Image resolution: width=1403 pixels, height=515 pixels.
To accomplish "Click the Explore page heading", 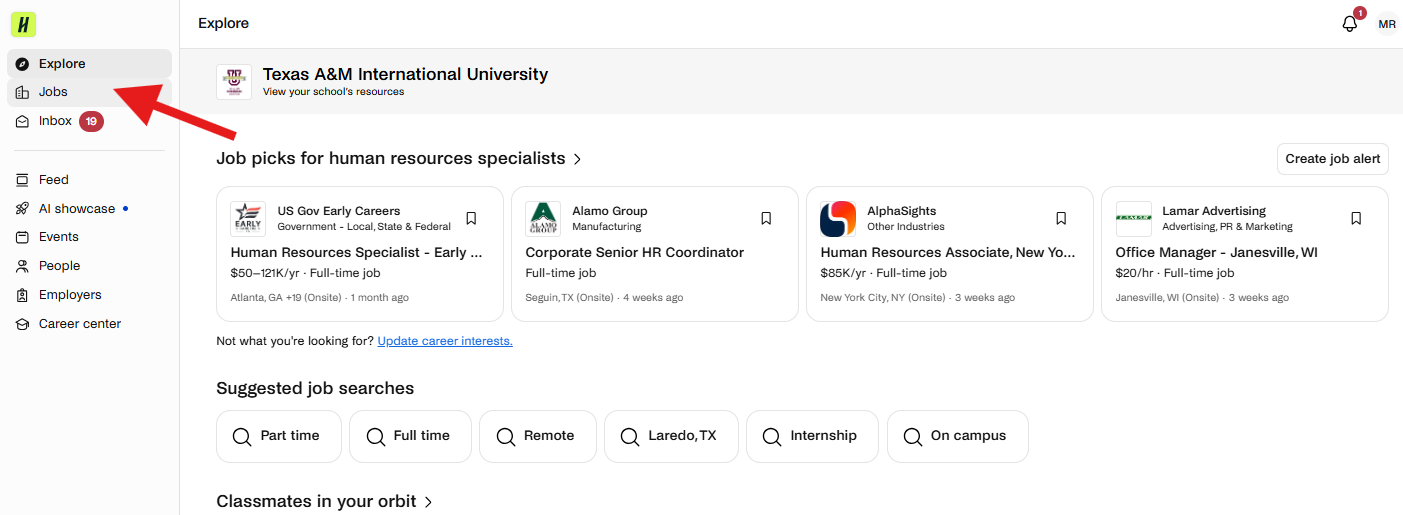I will 224,24.
